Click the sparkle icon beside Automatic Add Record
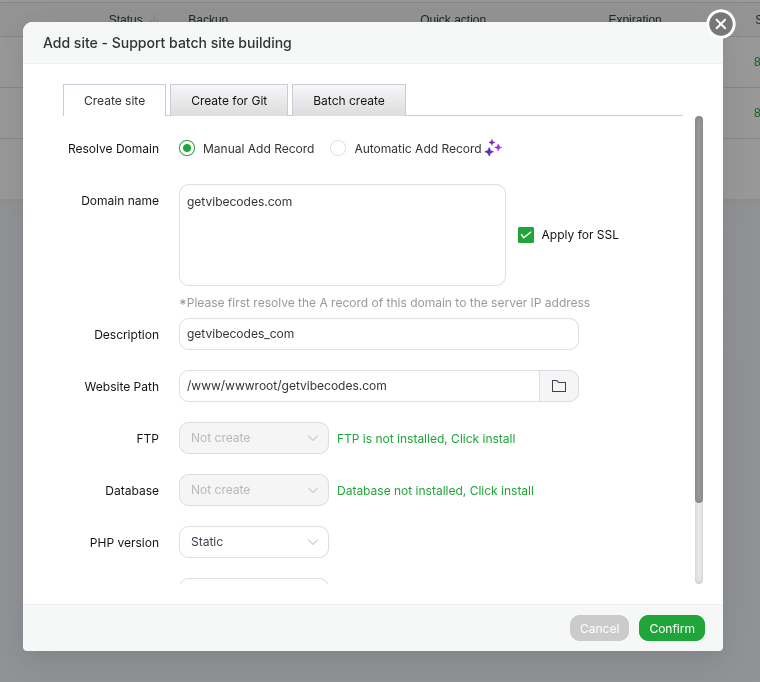Image resolution: width=760 pixels, height=682 pixels. [493, 148]
